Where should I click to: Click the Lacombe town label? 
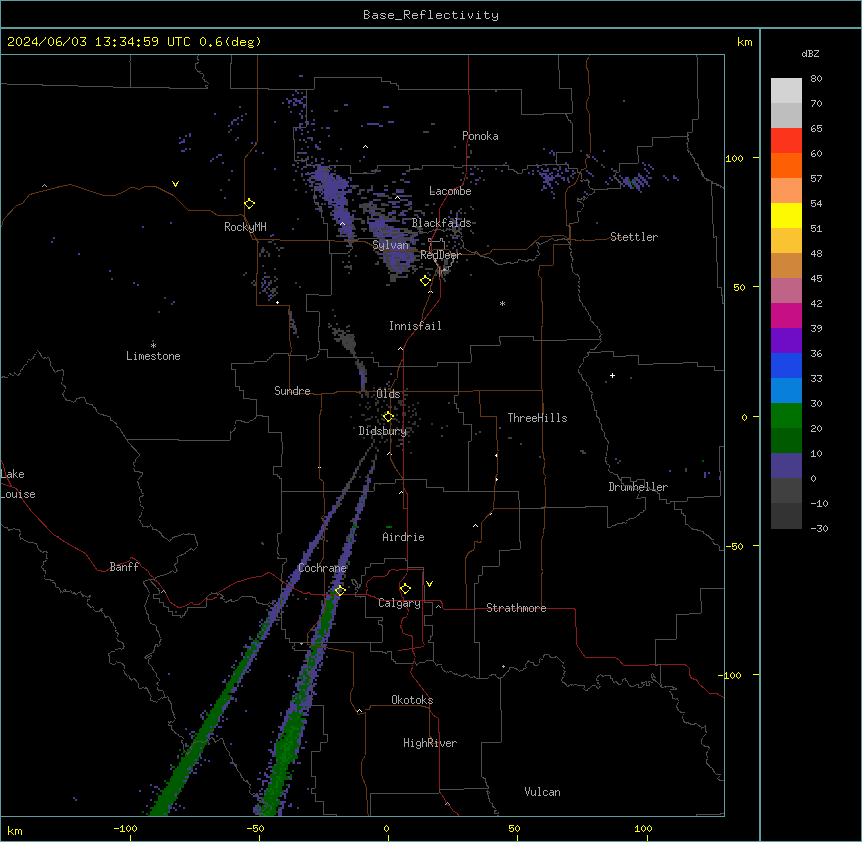[x=450, y=191]
